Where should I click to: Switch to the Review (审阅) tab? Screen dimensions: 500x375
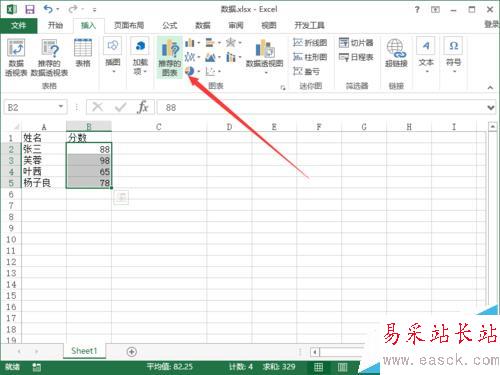pyautogui.click(x=236, y=25)
